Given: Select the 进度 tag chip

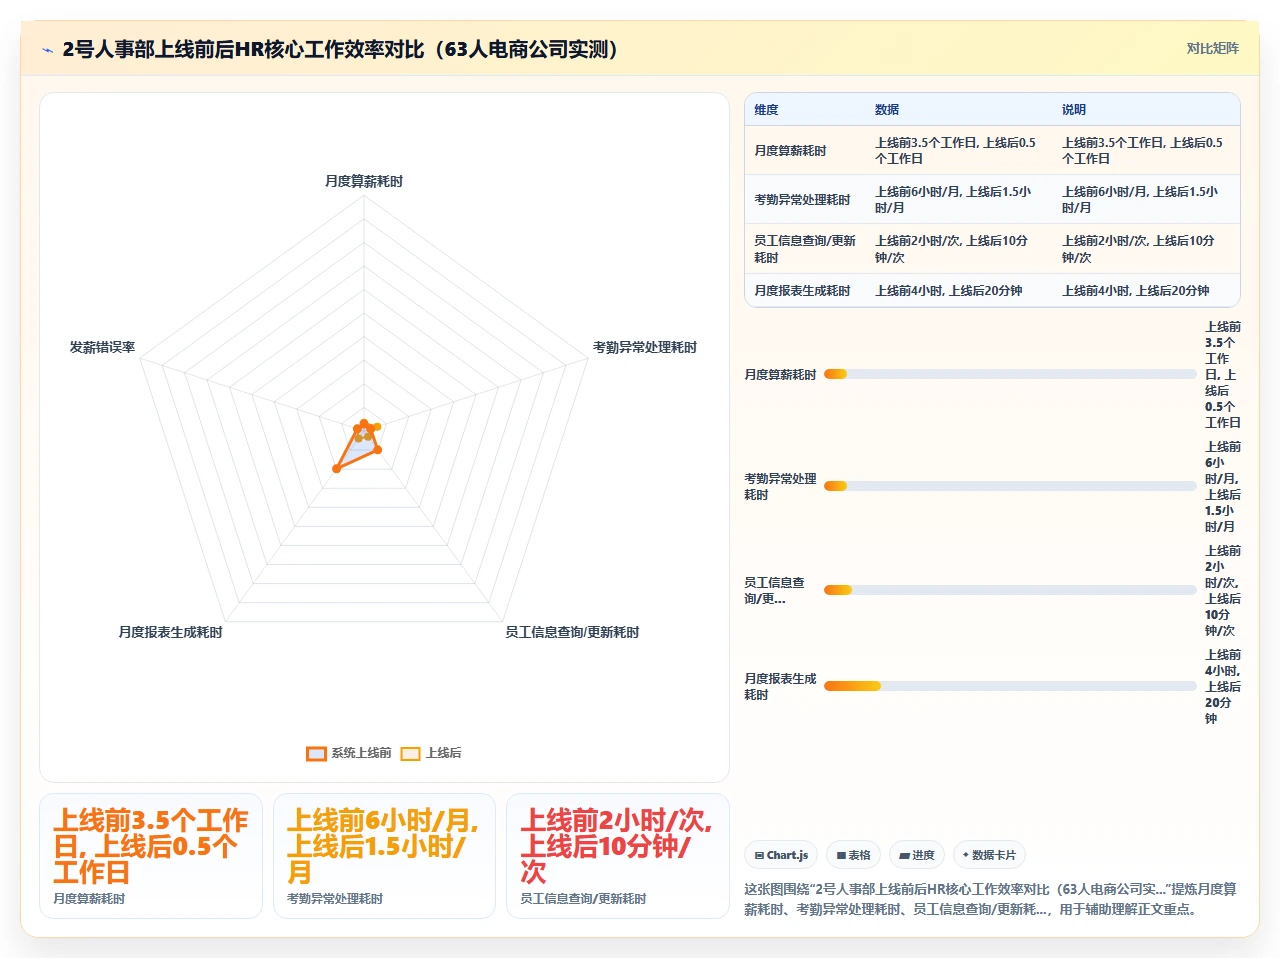Looking at the screenshot, I should coord(917,855).
